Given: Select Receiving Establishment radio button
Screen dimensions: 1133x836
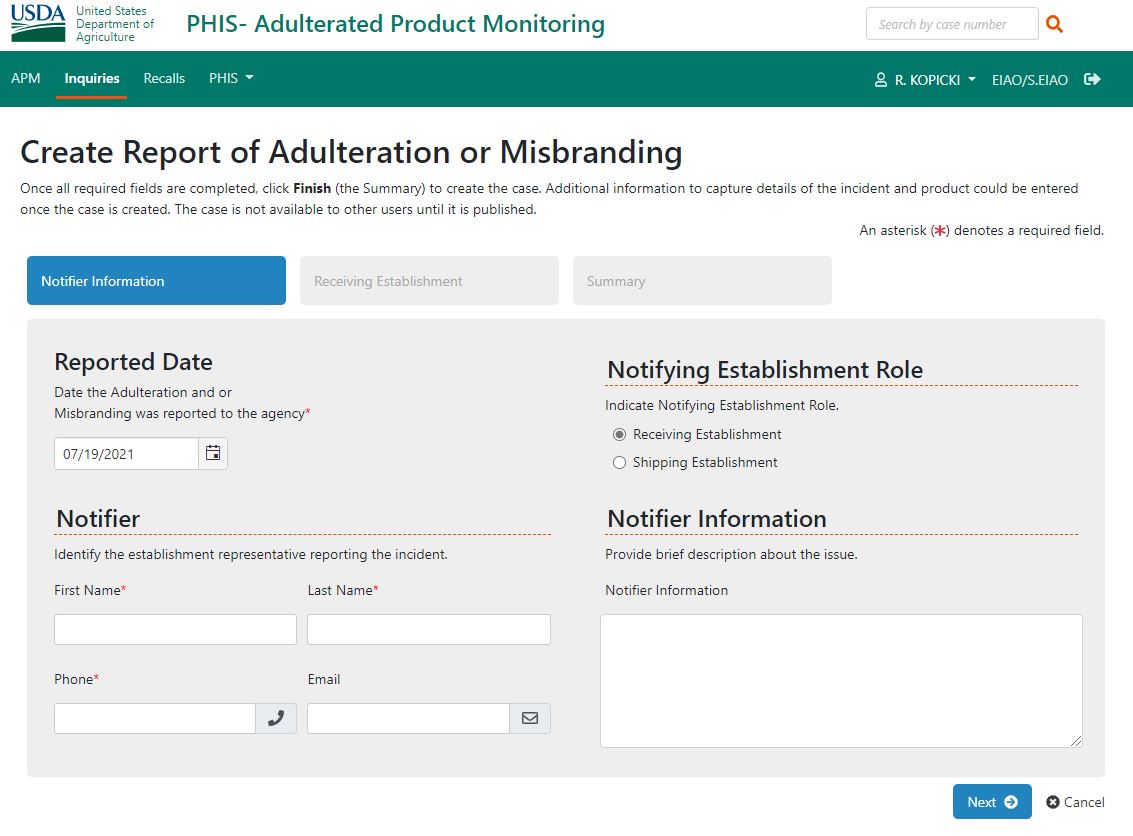Looking at the screenshot, I should 619,434.
